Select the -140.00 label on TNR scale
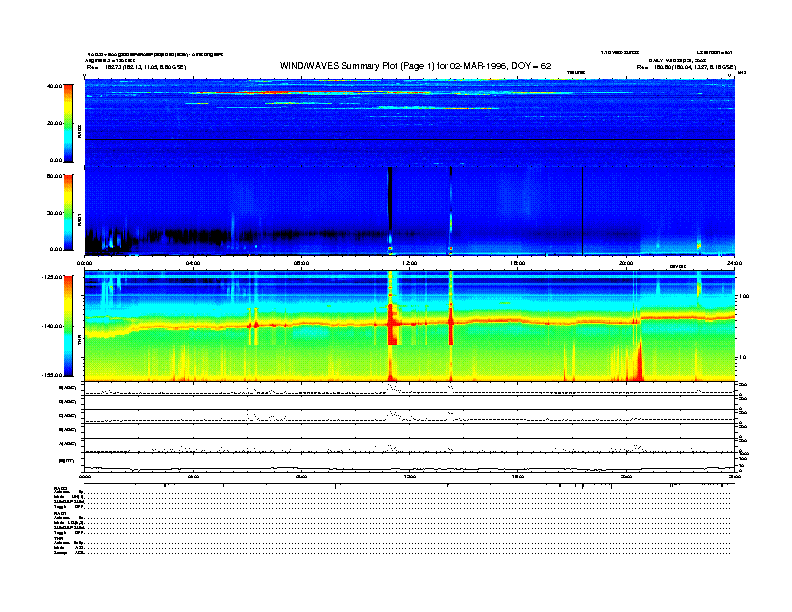The image size is (792, 612). [x=52, y=326]
